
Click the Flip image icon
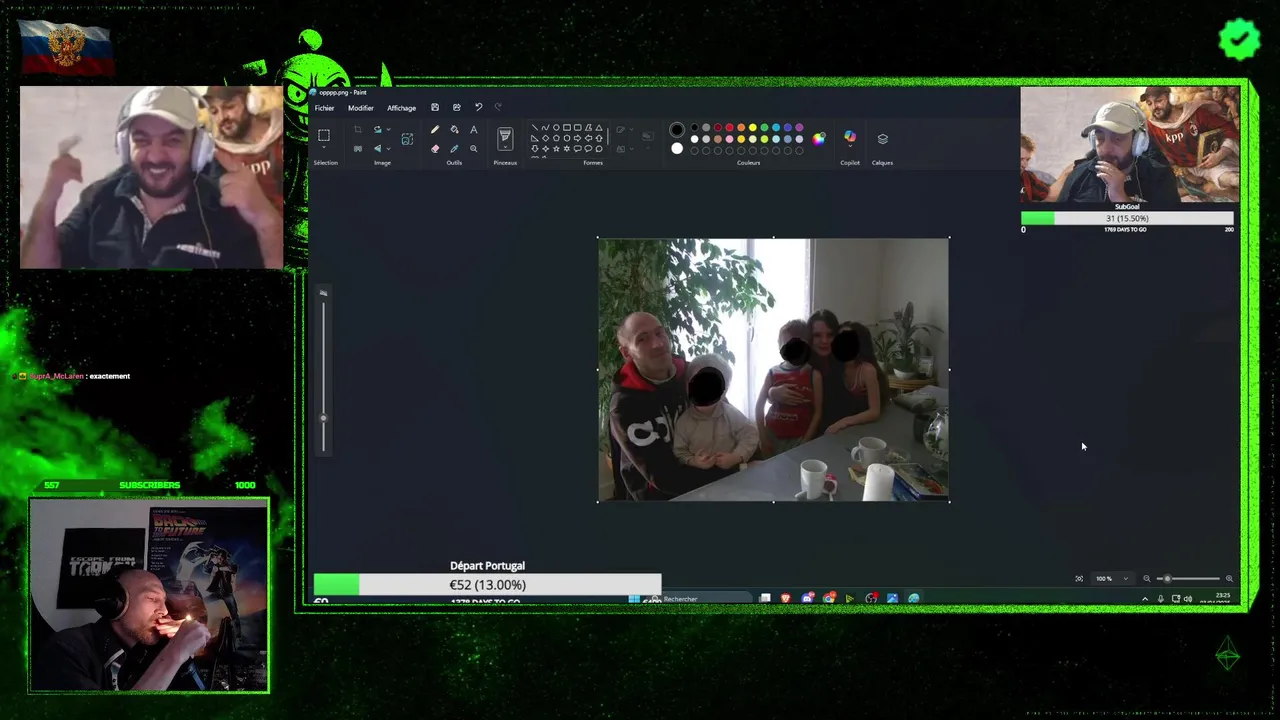pos(378,148)
